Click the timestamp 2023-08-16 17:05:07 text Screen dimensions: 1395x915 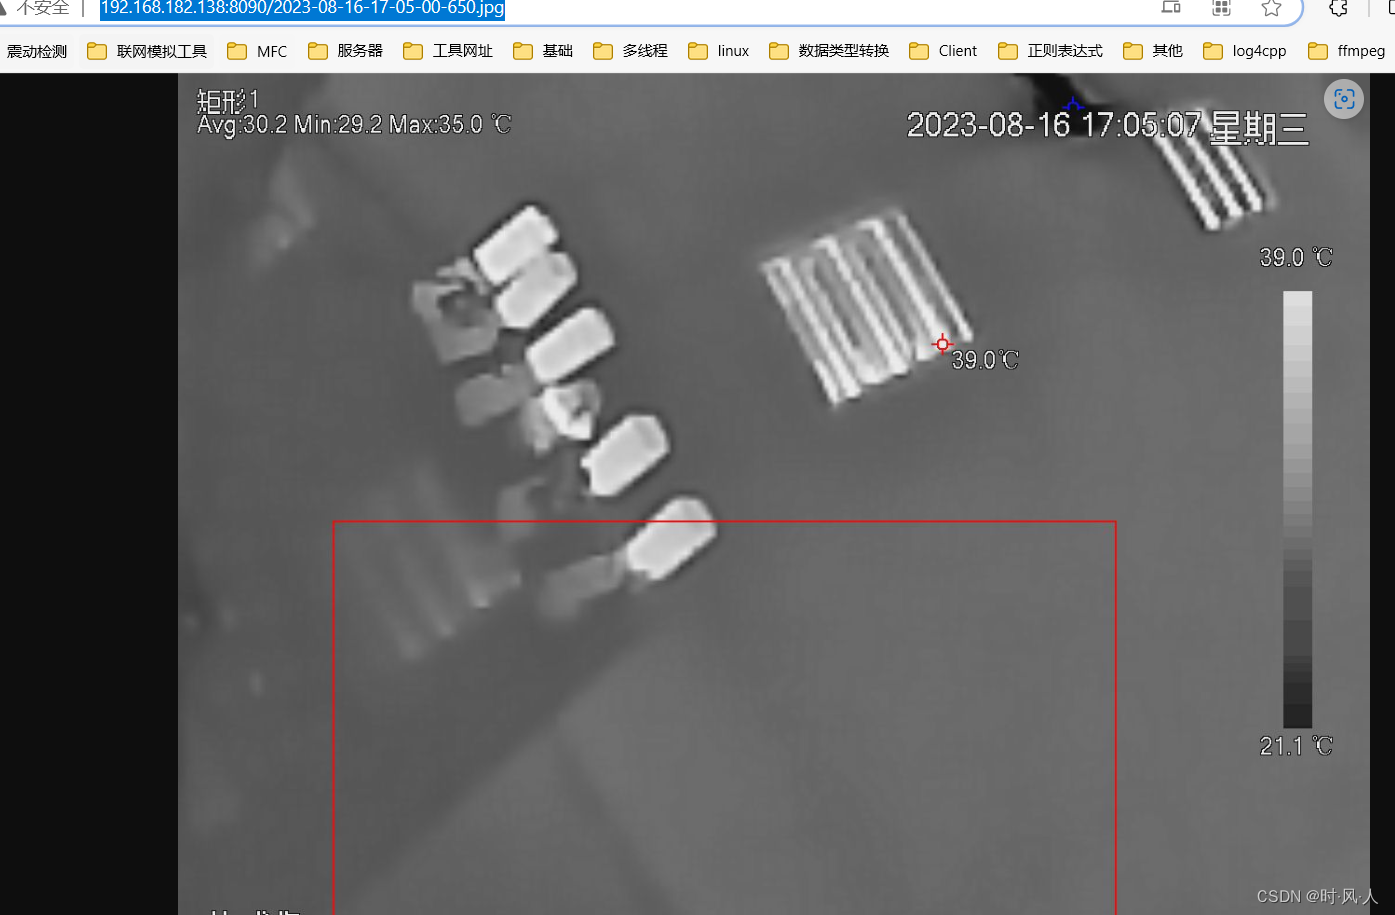coord(1053,125)
